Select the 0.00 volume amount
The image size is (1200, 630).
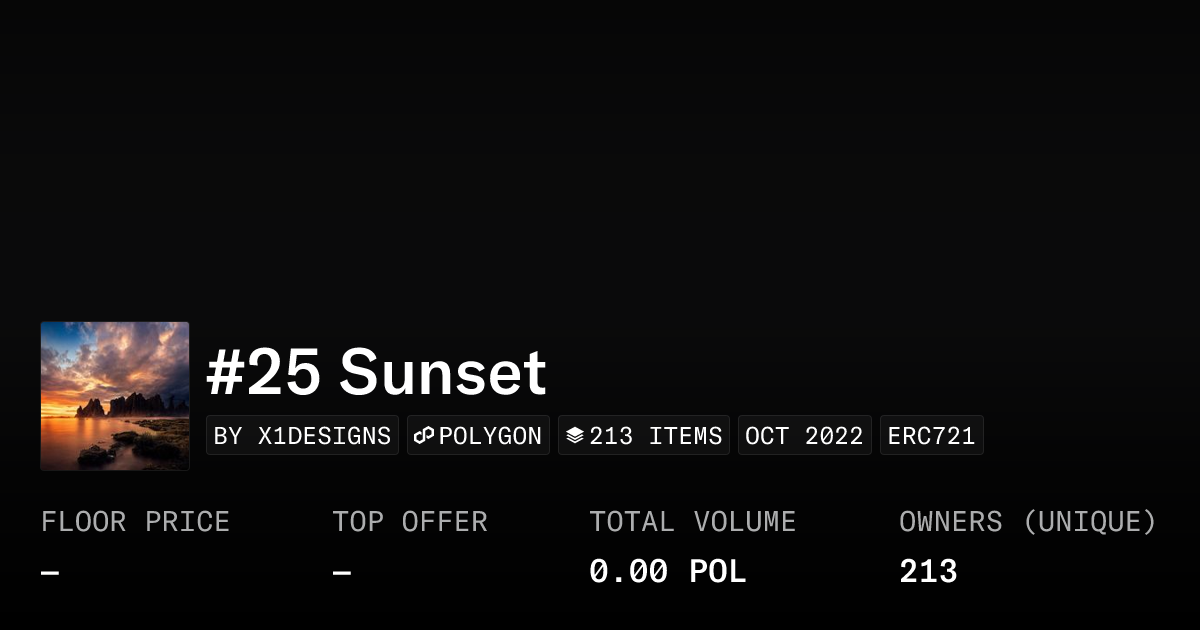tap(628, 572)
